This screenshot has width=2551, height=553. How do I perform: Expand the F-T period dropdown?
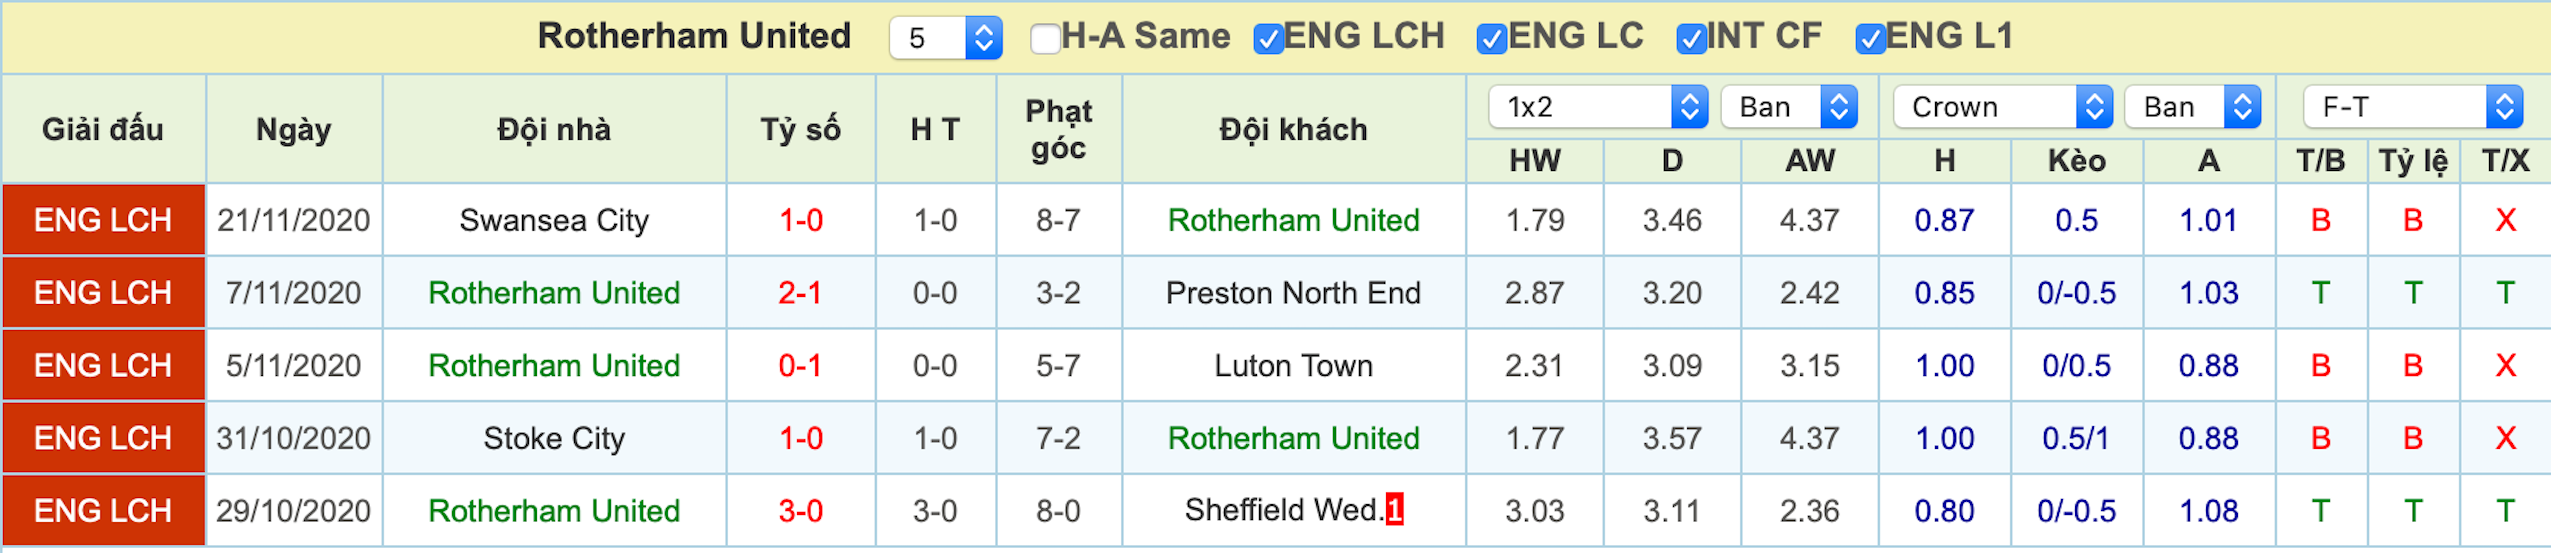[2413, 106]
